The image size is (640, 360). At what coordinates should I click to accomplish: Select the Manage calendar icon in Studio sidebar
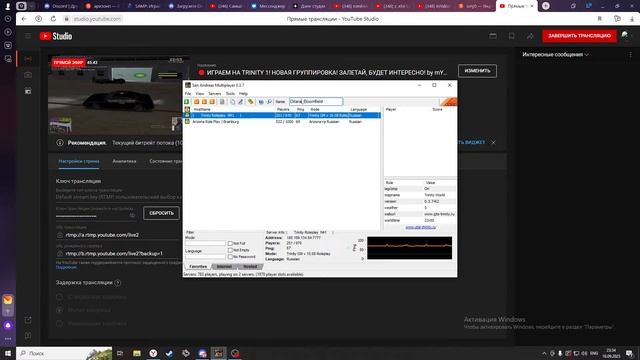coord(28,91)
